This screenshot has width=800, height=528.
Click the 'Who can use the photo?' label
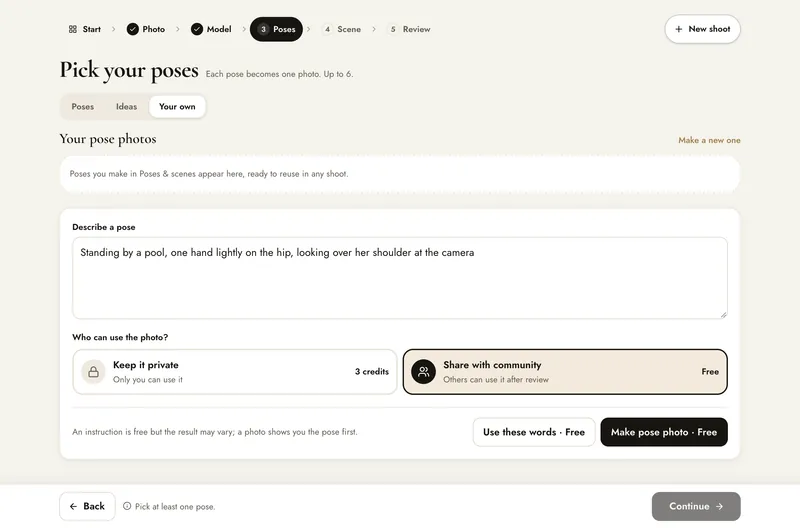[x=120, y=337]
